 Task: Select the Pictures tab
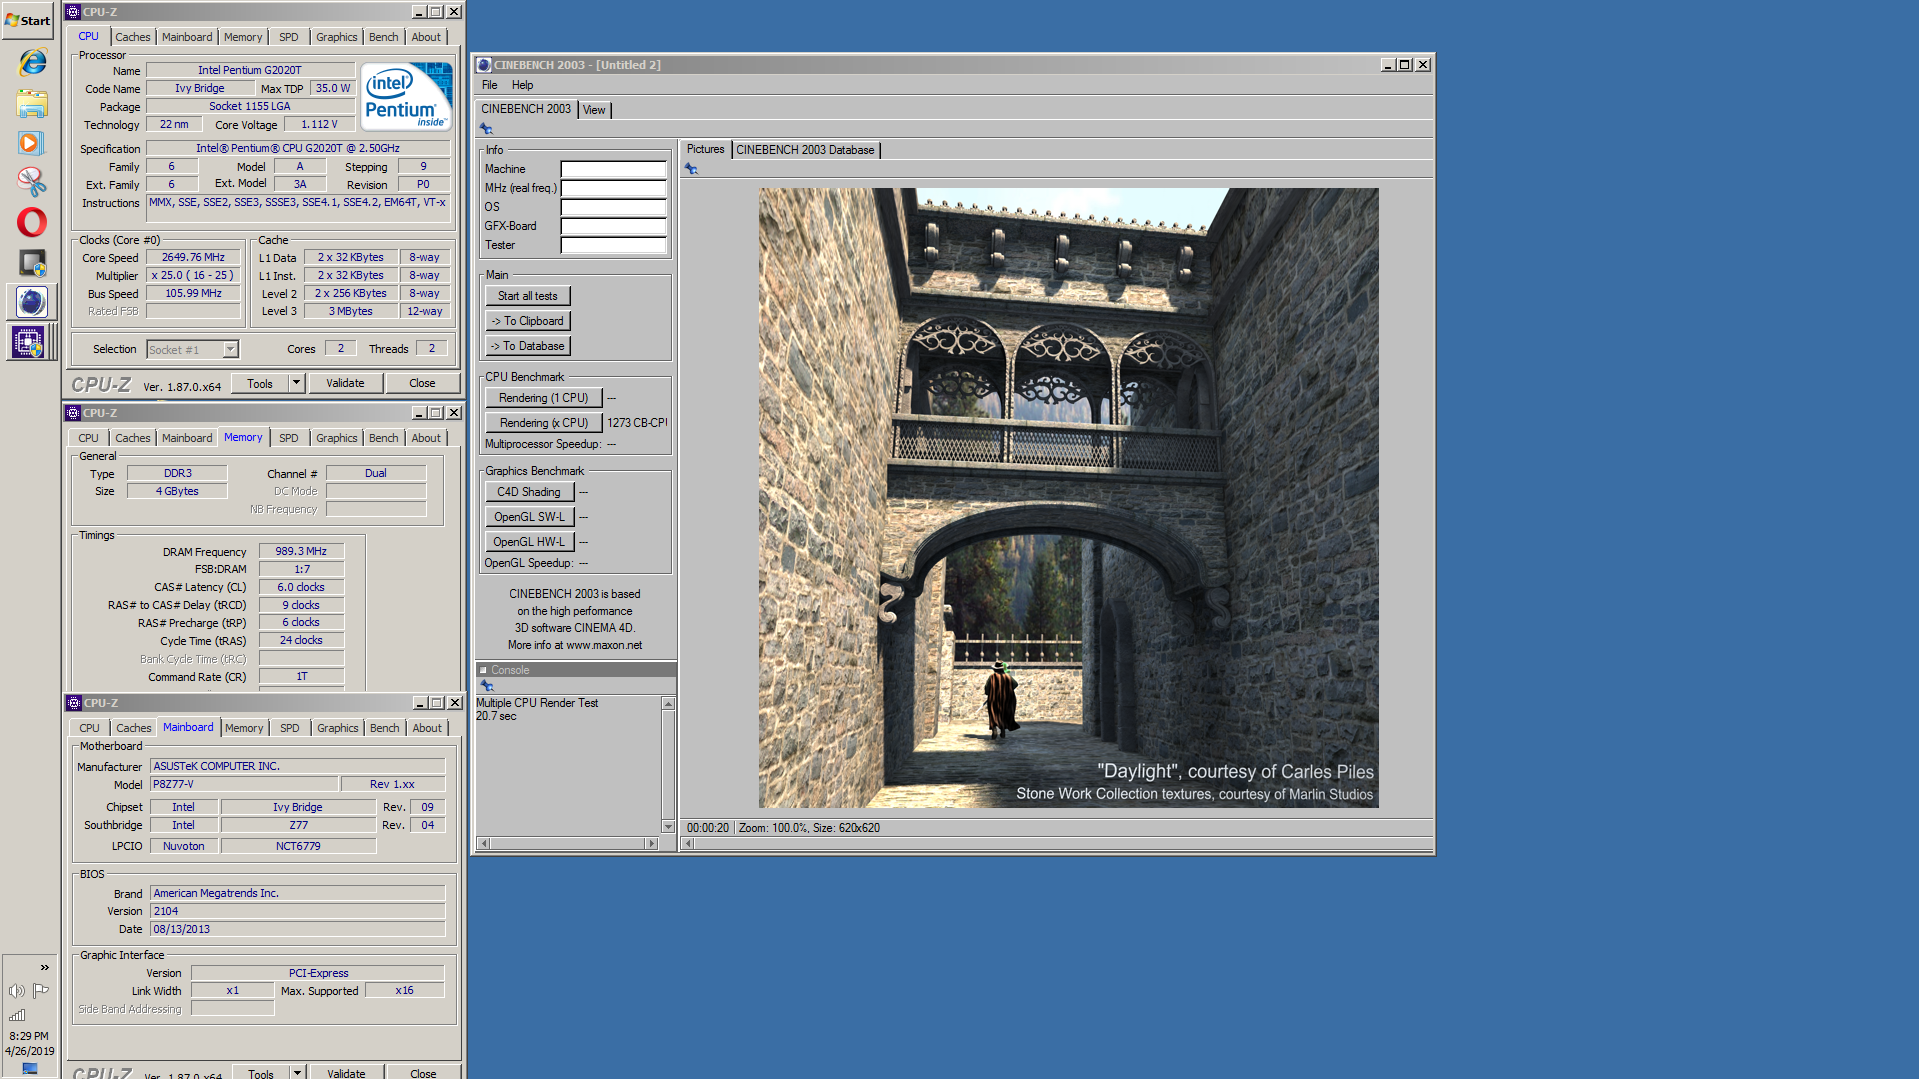pyautogui.click(x=705, y=149)
